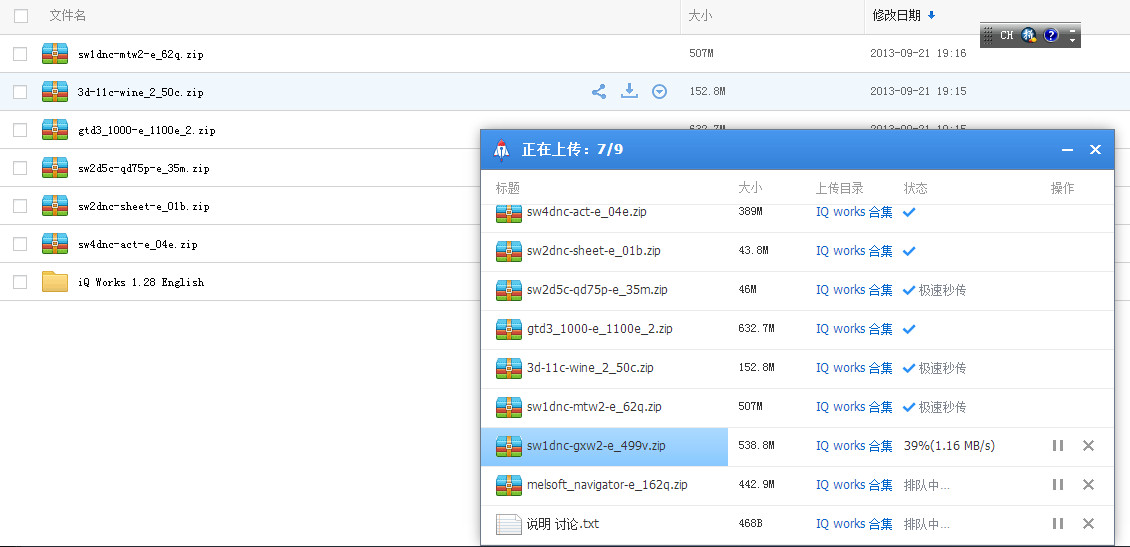Open IQ works 合集 link for sw4dnc-act-e_04e.zip
Screen dimensions: 1130x547
pyautogui.click(x=854, y=212)
